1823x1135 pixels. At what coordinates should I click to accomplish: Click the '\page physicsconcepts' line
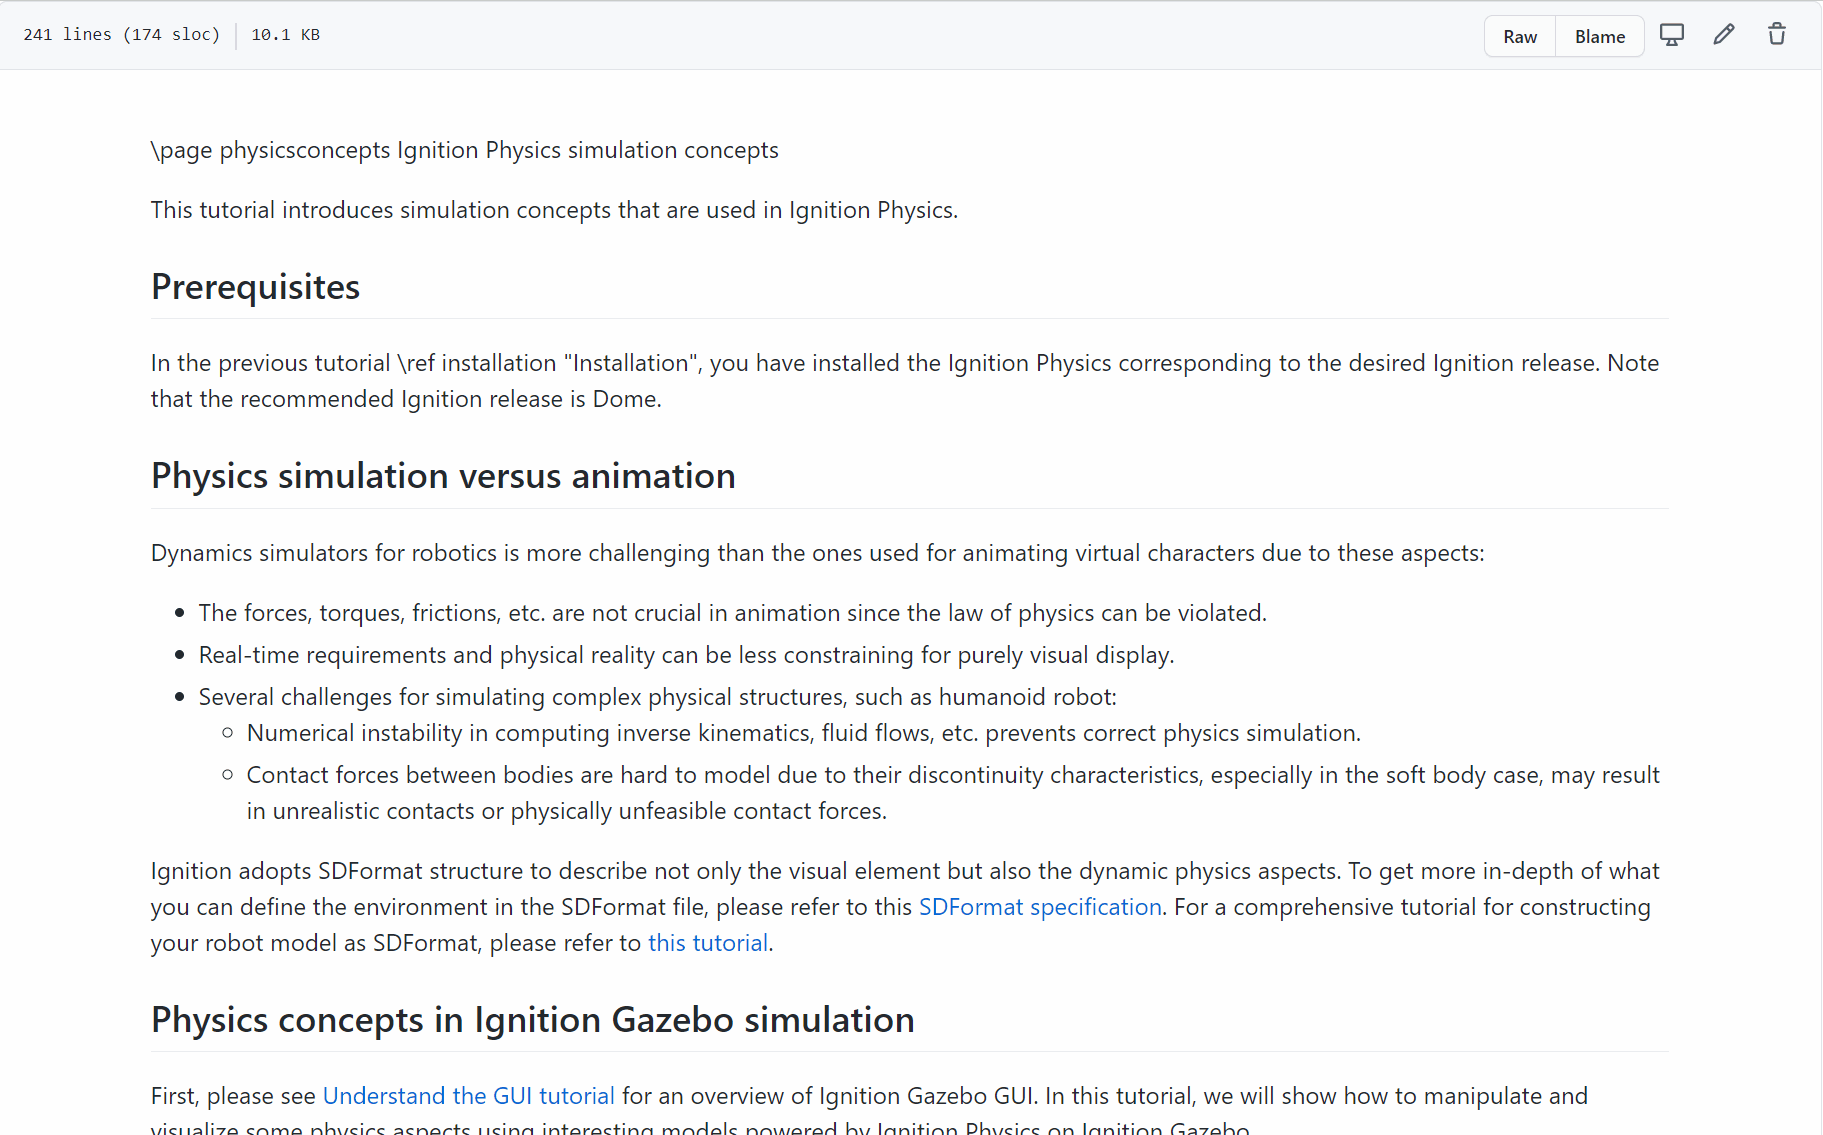pos(465,150)
